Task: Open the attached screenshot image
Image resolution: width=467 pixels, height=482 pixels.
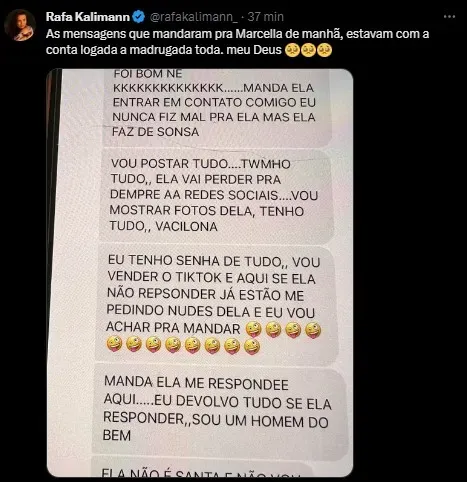Action: click(x=200, y=273)
